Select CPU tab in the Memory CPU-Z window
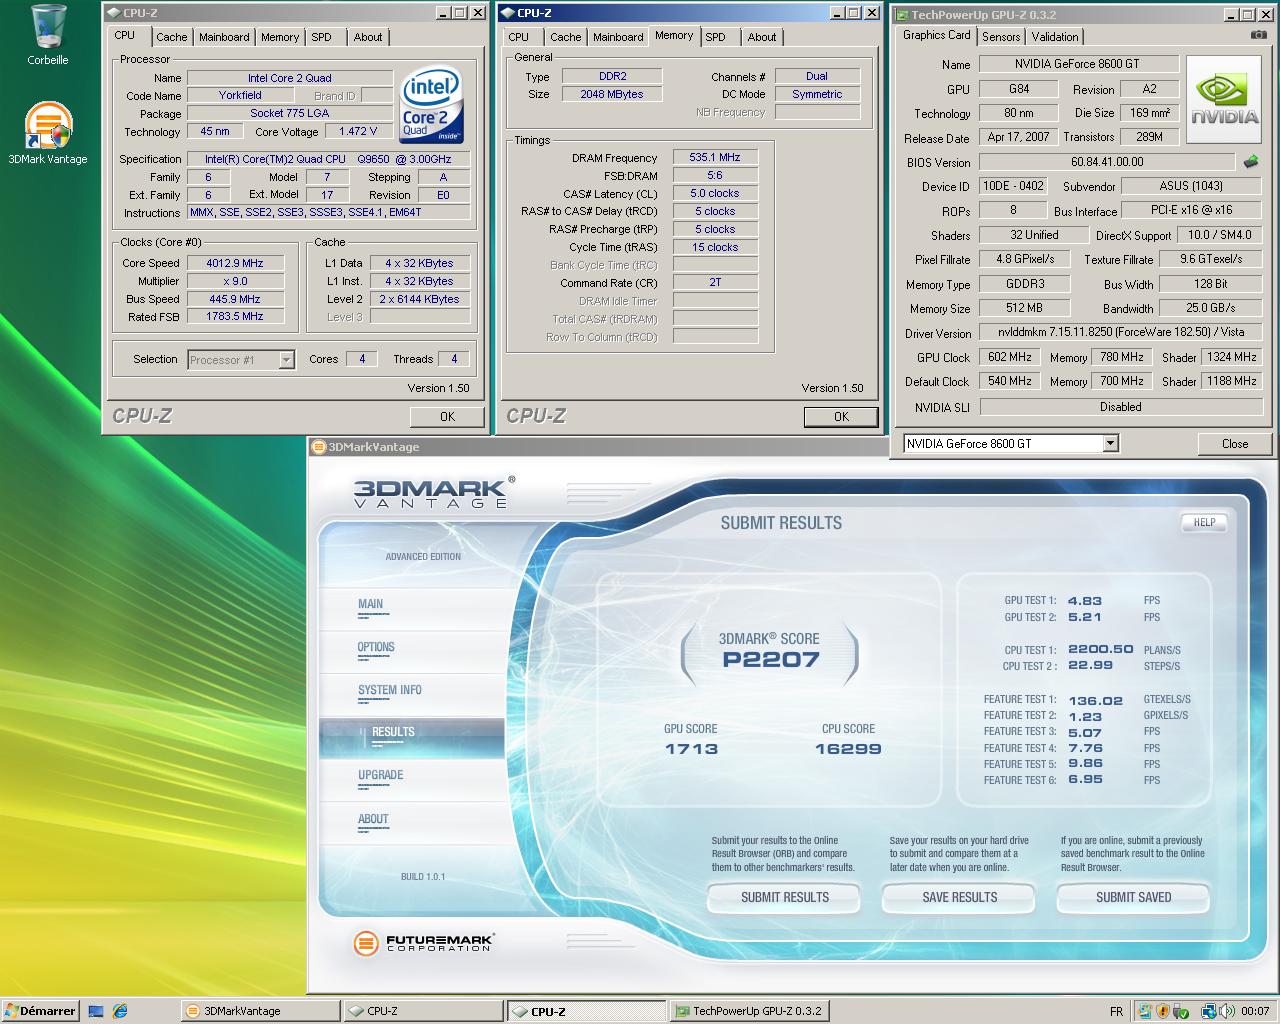1280x1024 pixels. point(519,37)
